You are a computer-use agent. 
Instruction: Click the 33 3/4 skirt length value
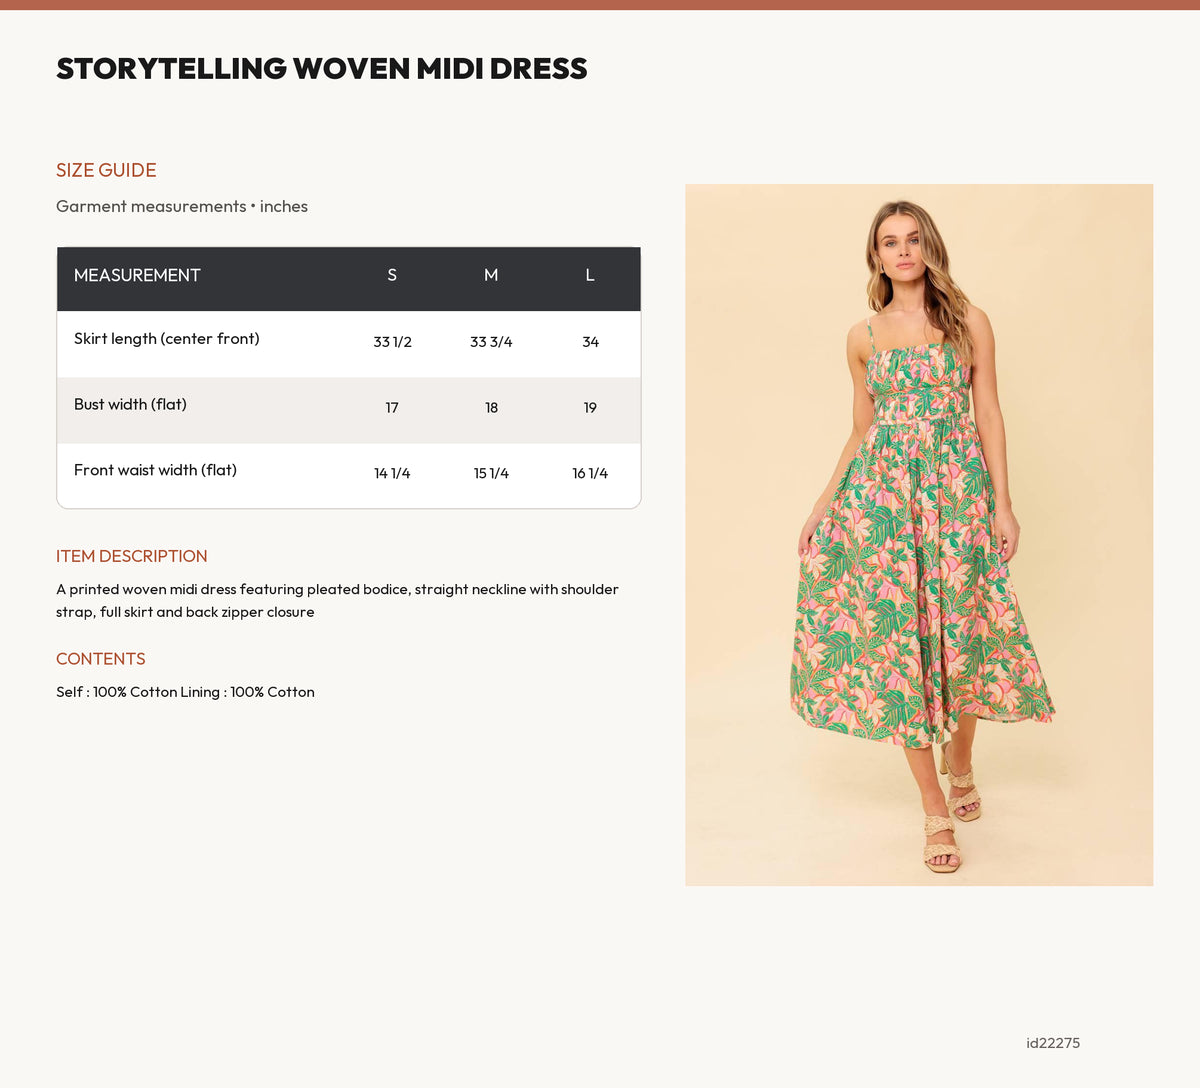coord(491,342)
